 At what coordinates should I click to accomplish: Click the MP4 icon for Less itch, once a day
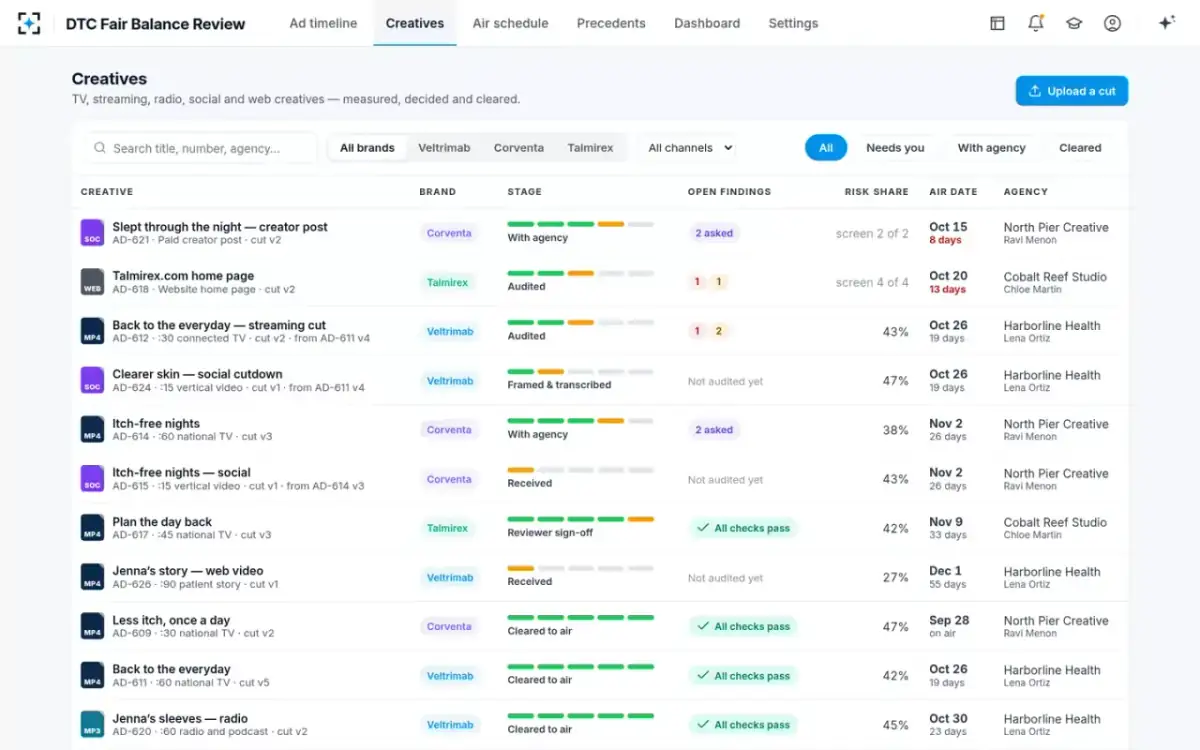click(92, 626)
